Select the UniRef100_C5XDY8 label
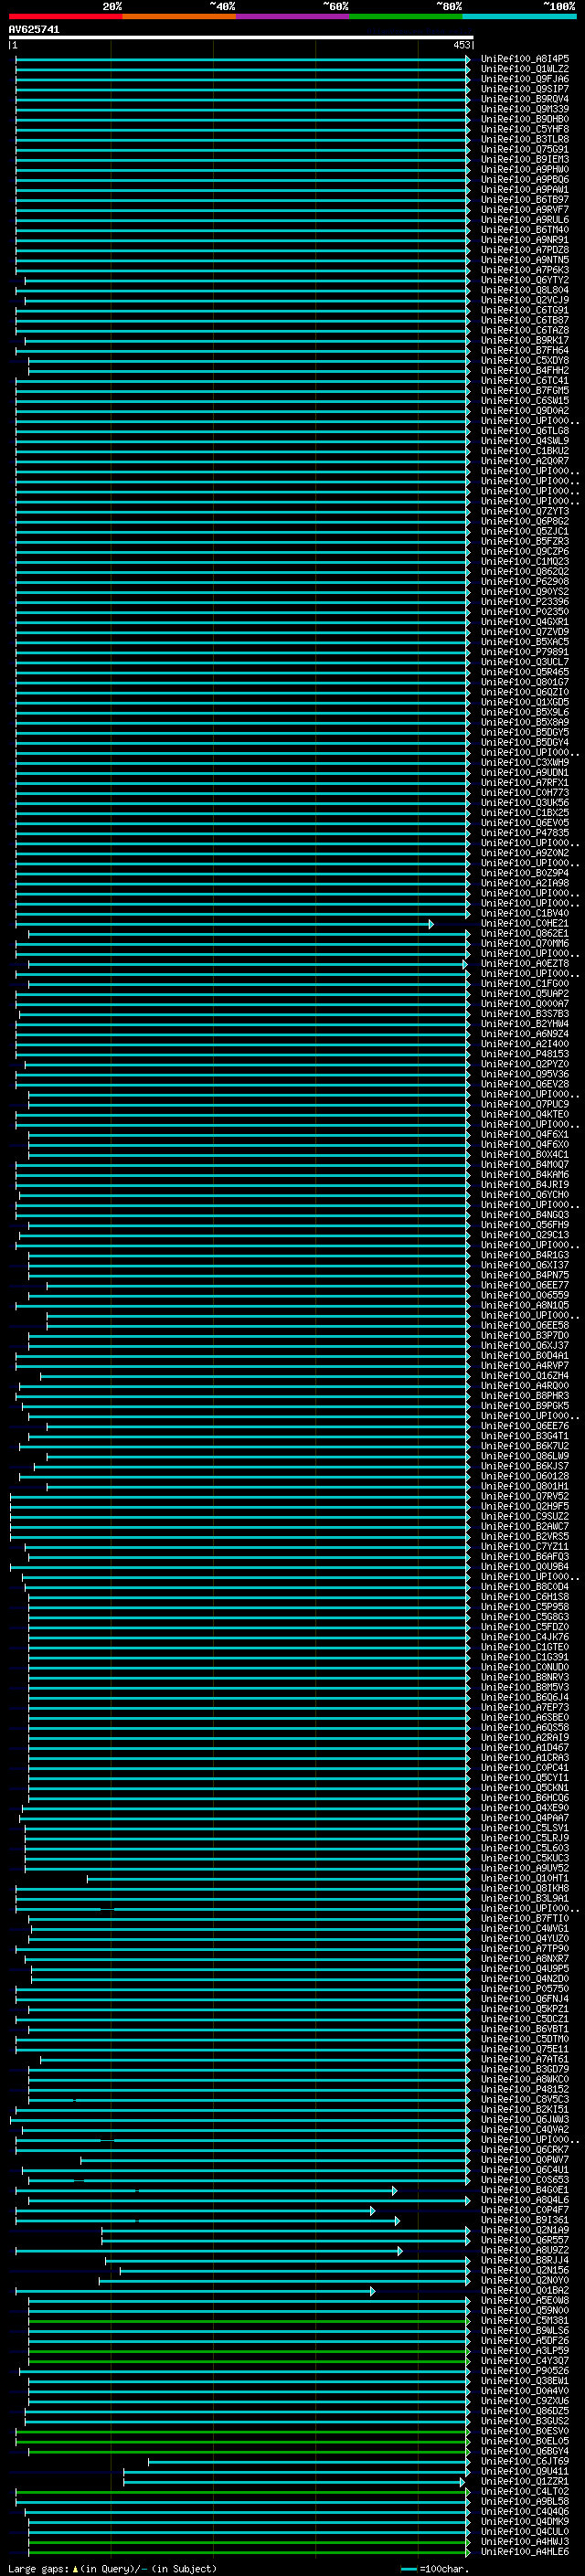This screenshot has width=585, height=2576. [x=525, y=360]
